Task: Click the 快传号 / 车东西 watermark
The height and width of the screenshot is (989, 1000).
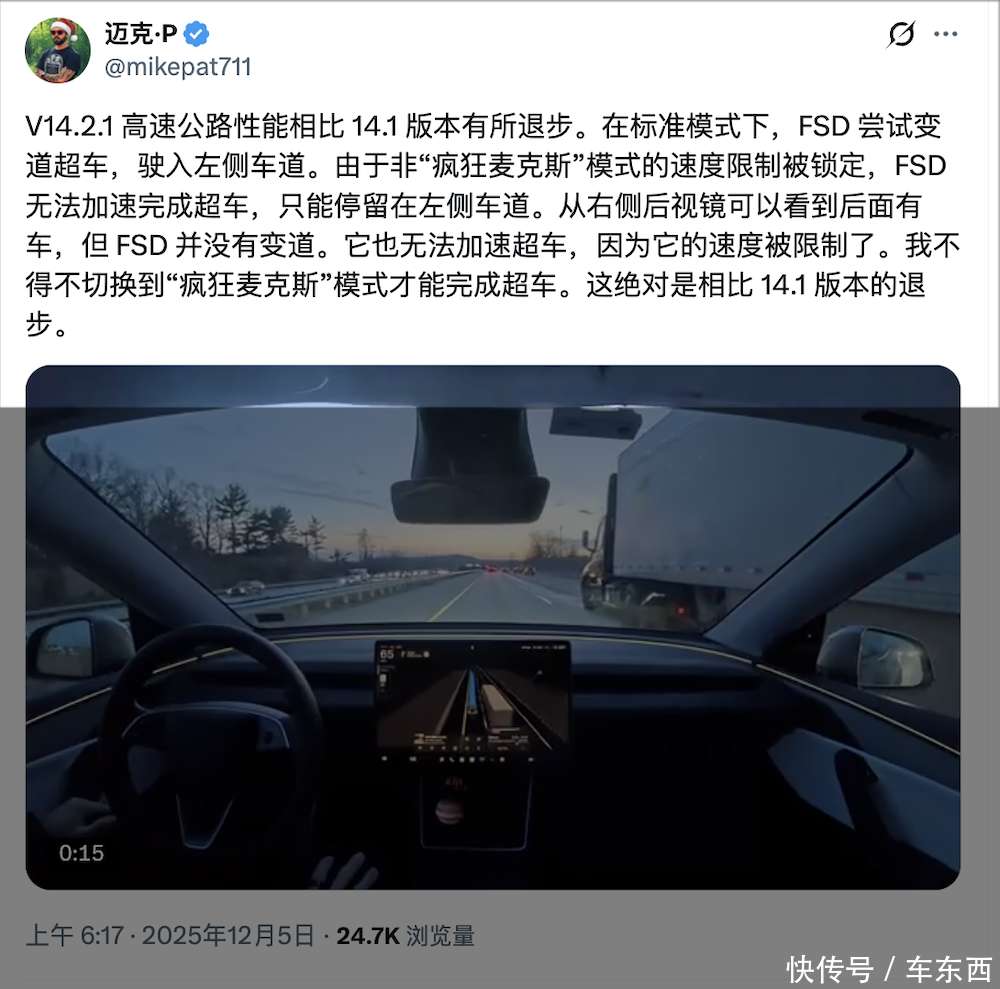Action: (x=890, y=969)
